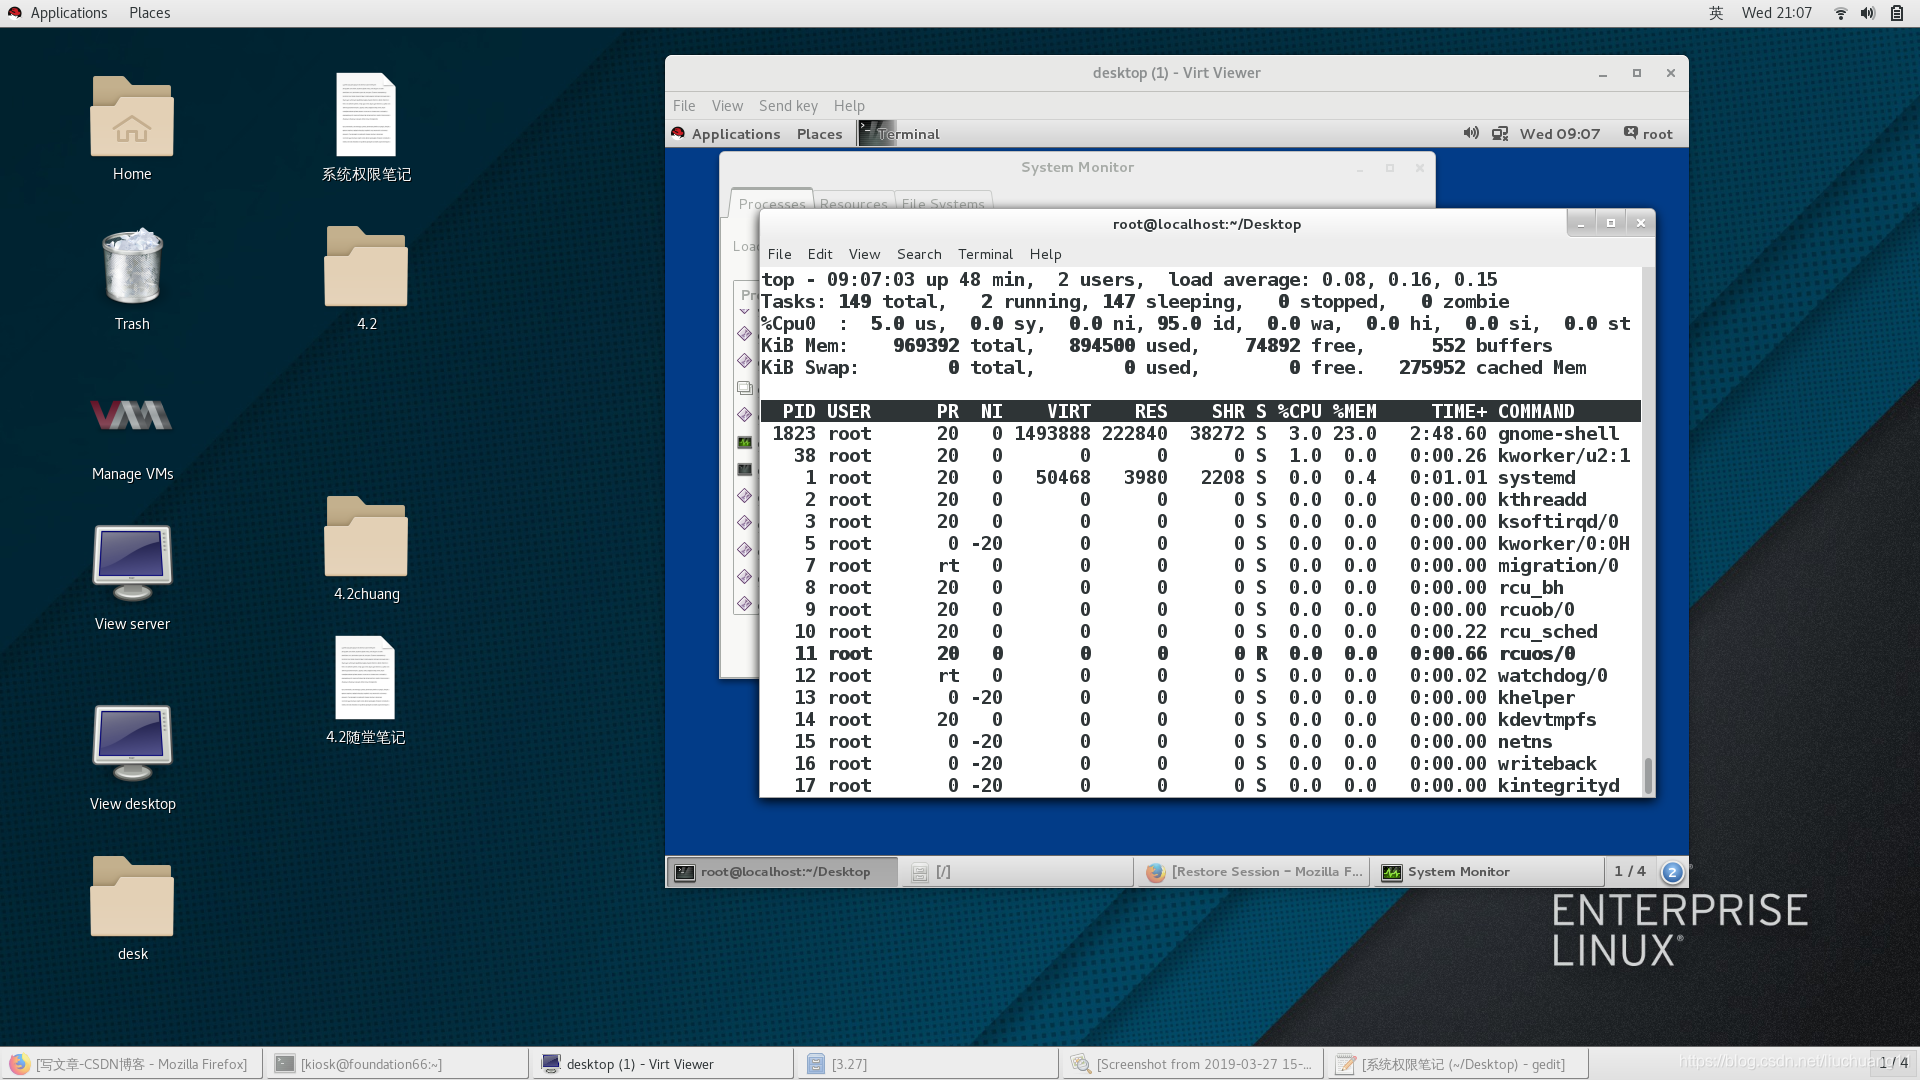Image resolution: width=1920 pixels, height=1080 pixels.
Task: Click the Virt Viewer title bar text
Action: pos(1176,73)
